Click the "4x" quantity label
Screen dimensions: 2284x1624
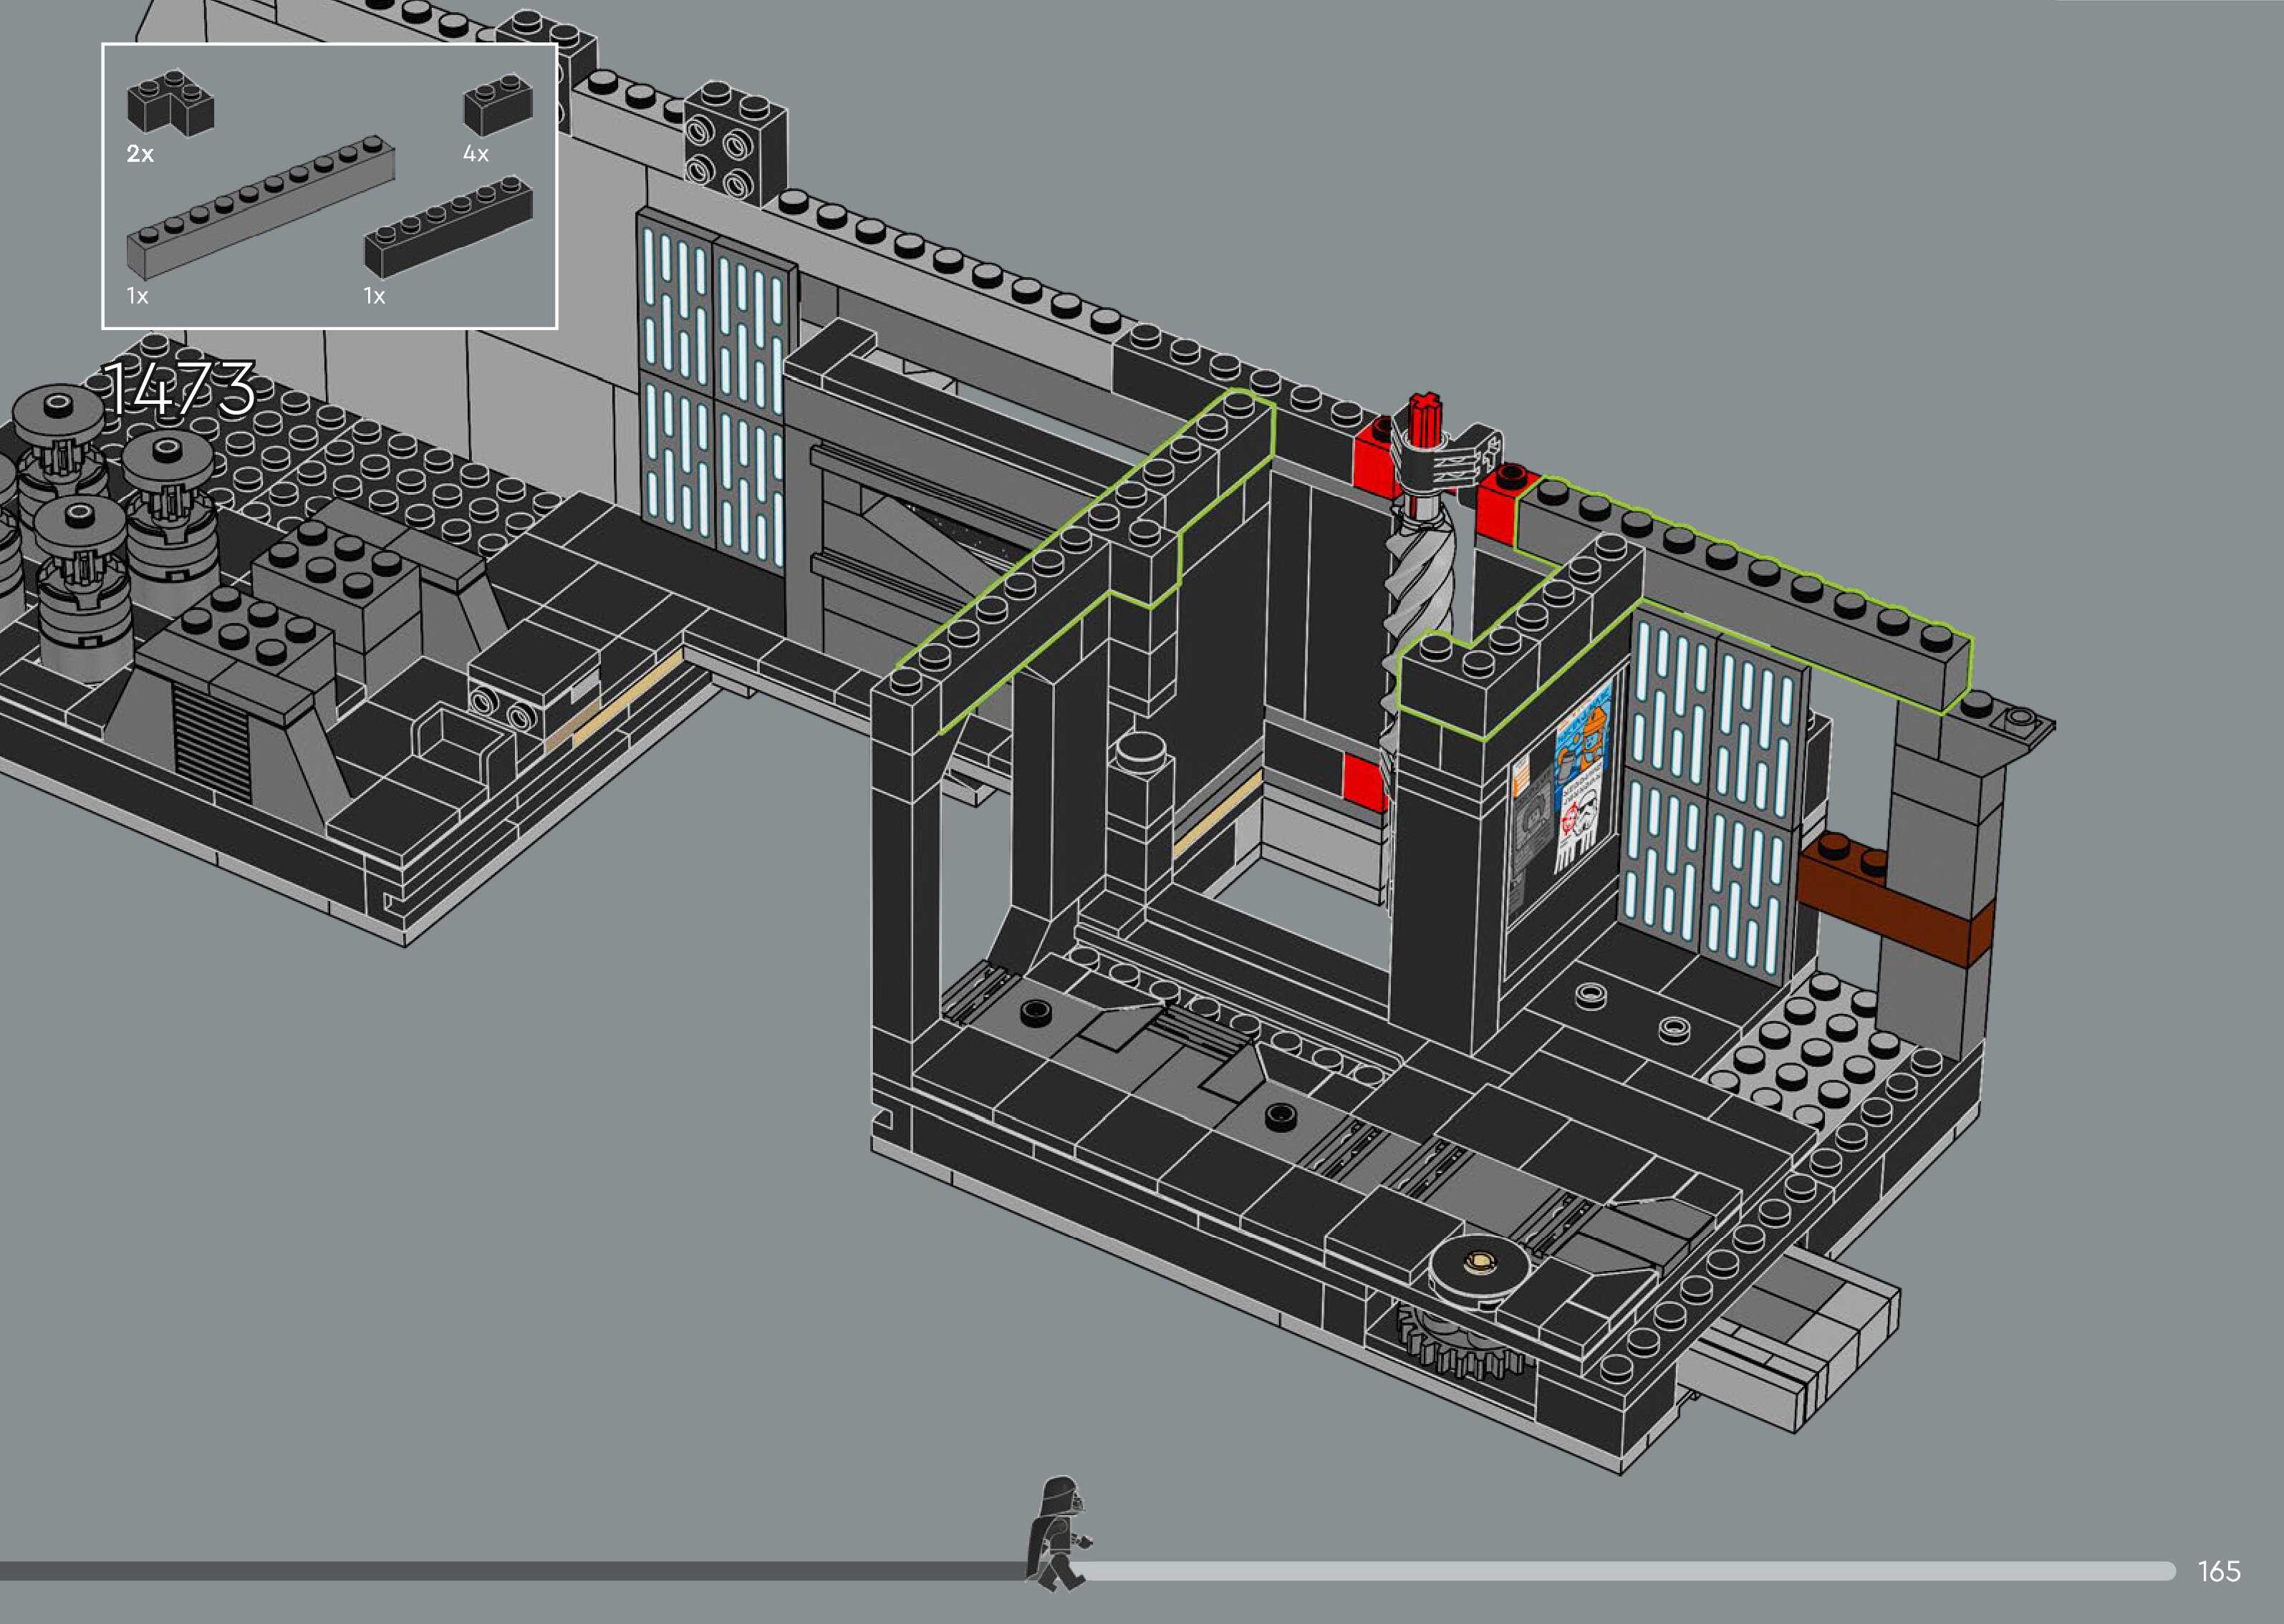point(475,154)
